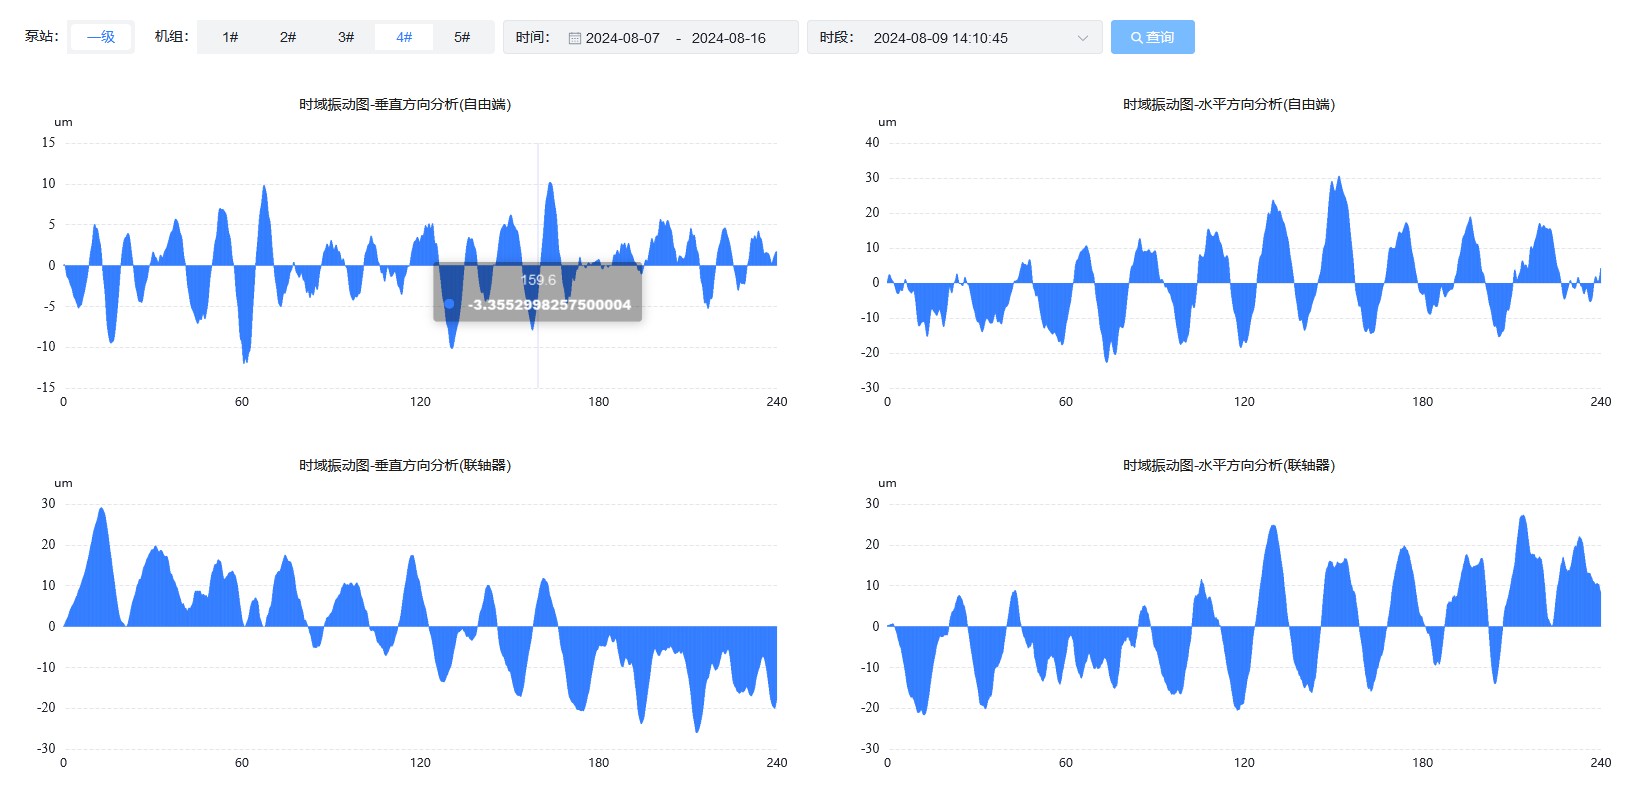This screenshot has height=786, width=1635.
Task: Select the 一级 pump station option
Action: tap(101, 37)
